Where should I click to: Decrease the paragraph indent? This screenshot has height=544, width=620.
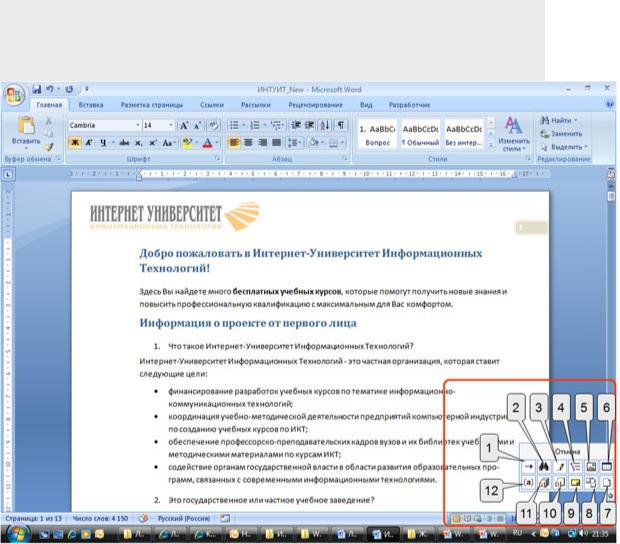(x=296, y=125)
